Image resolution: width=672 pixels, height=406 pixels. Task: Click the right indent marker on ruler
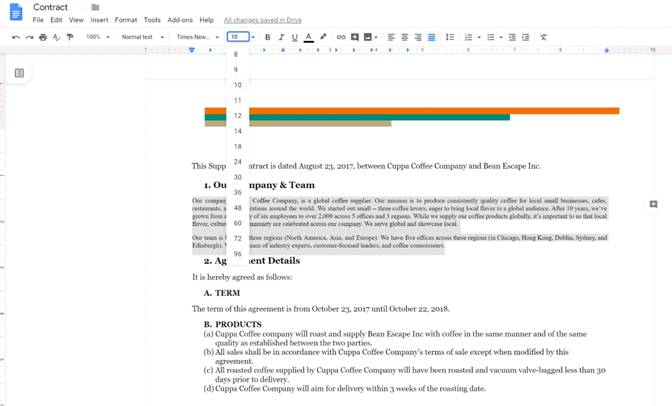coord(606,51)
